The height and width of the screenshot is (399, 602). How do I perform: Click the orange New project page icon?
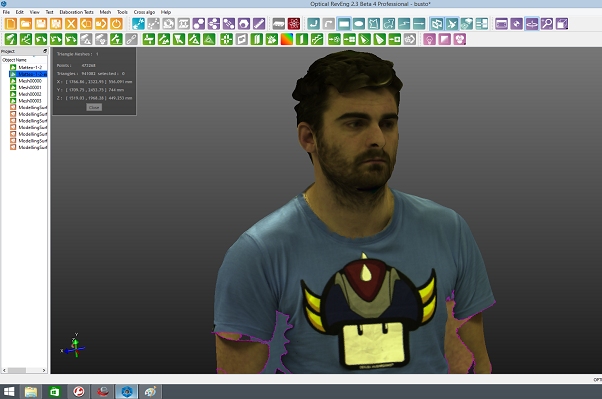pyautogui.click(x=11, y=24)
